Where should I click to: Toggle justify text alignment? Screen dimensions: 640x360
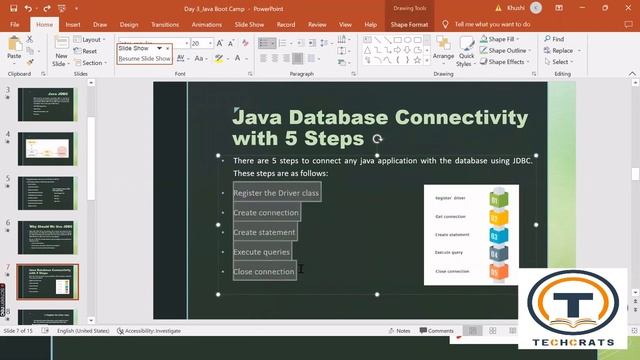(298, 59)
